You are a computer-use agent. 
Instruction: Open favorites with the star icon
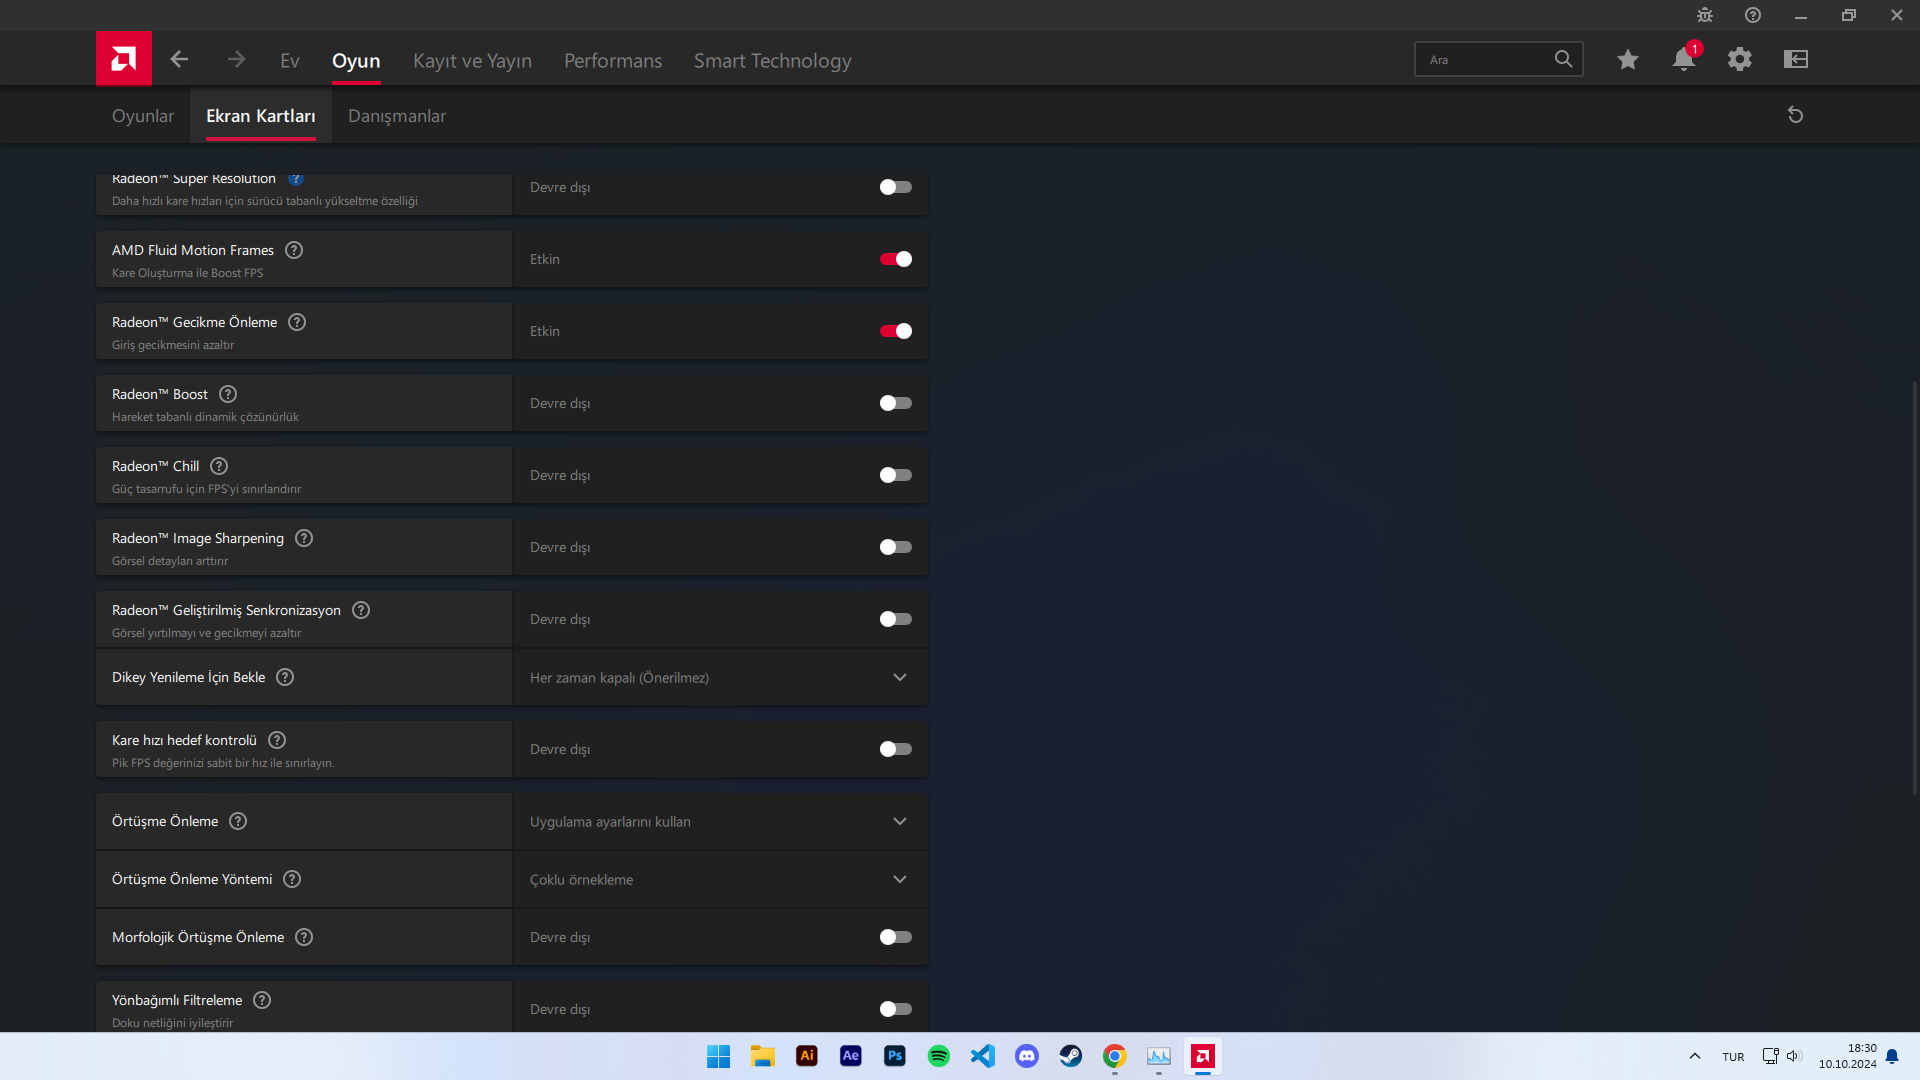pyautogui.click(x=1627, y=60)
